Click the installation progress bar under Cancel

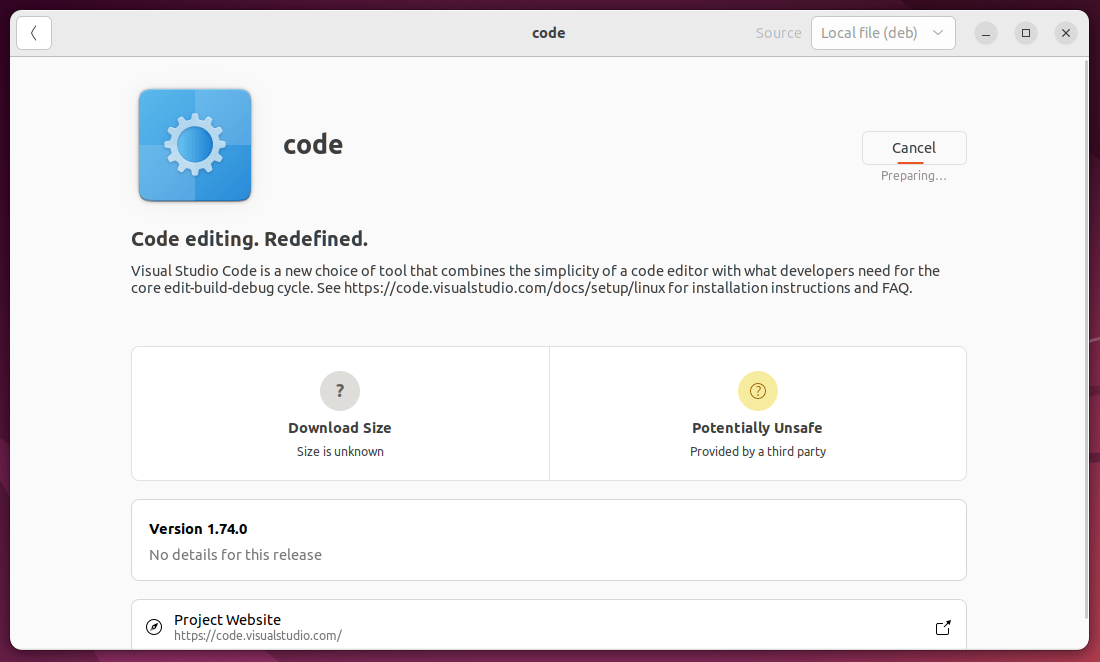coord(911,163)
